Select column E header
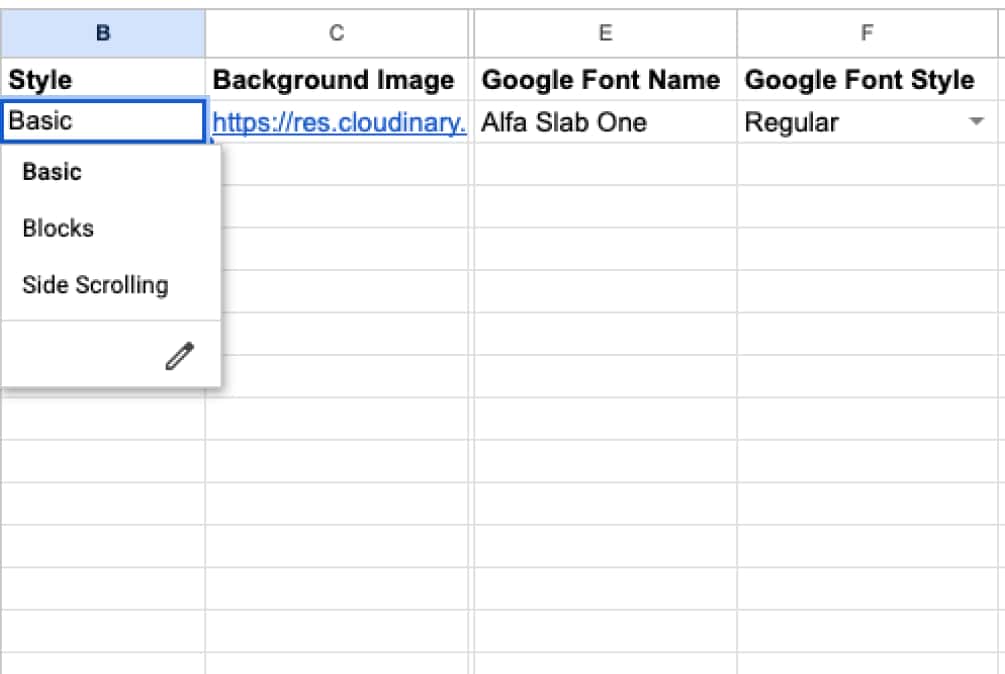The image size is (1005, 674). click(x=605, y=33)
